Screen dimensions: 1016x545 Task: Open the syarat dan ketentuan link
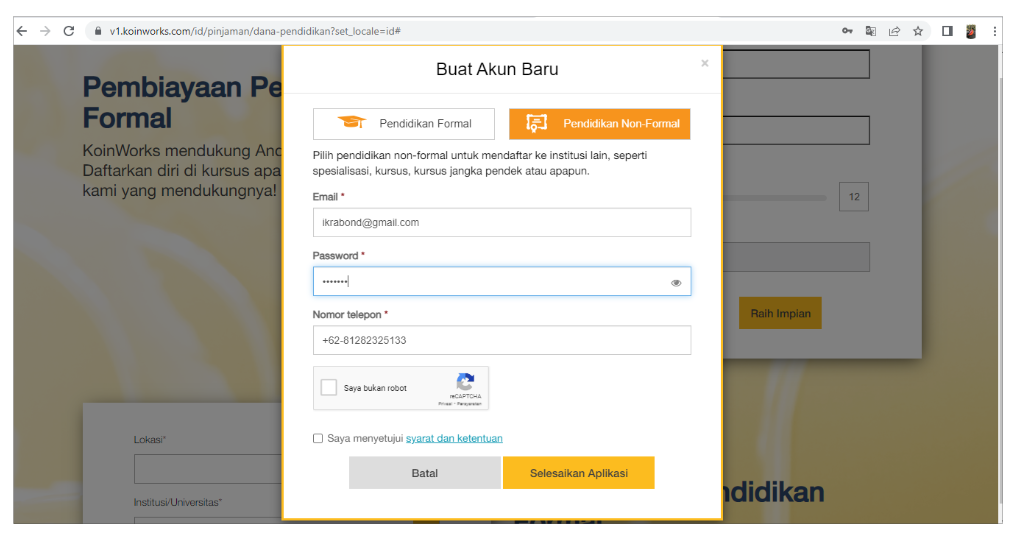pyautogui.click(x=454, y=439)
